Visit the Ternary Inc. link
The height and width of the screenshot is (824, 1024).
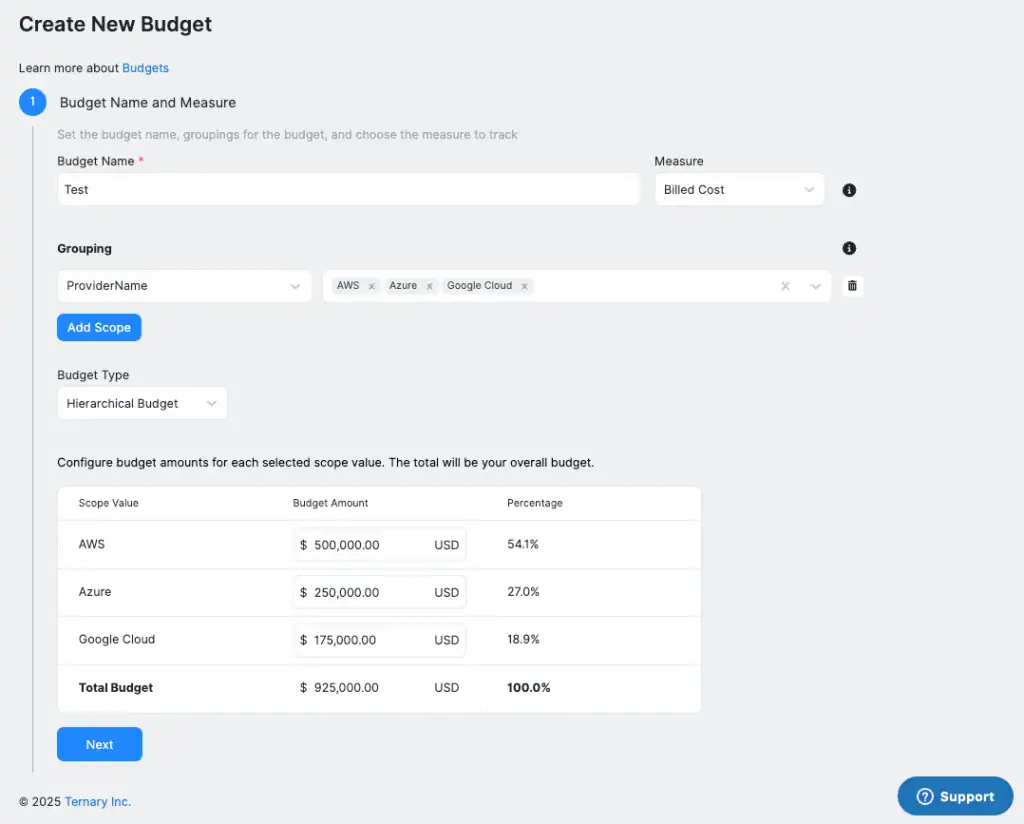(97, 801)
